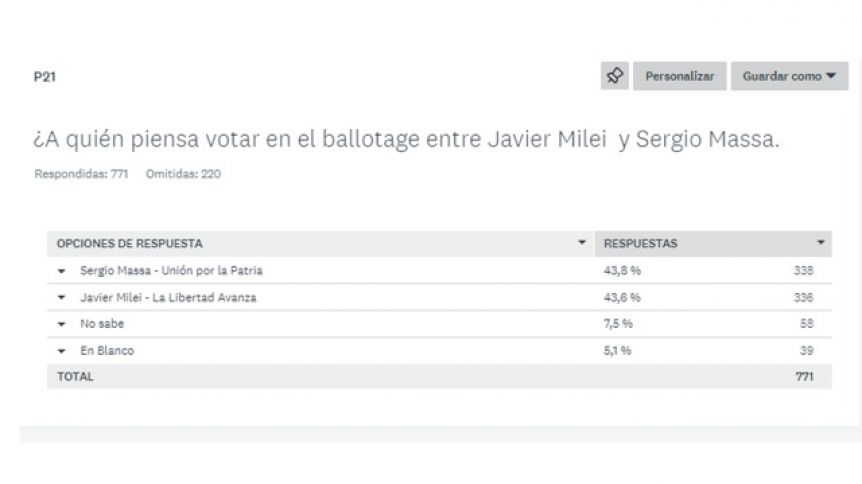Click the ballotage question title text
Image resolution: width=862 pixels, height=484 pixels.
[x=406, y=139]
